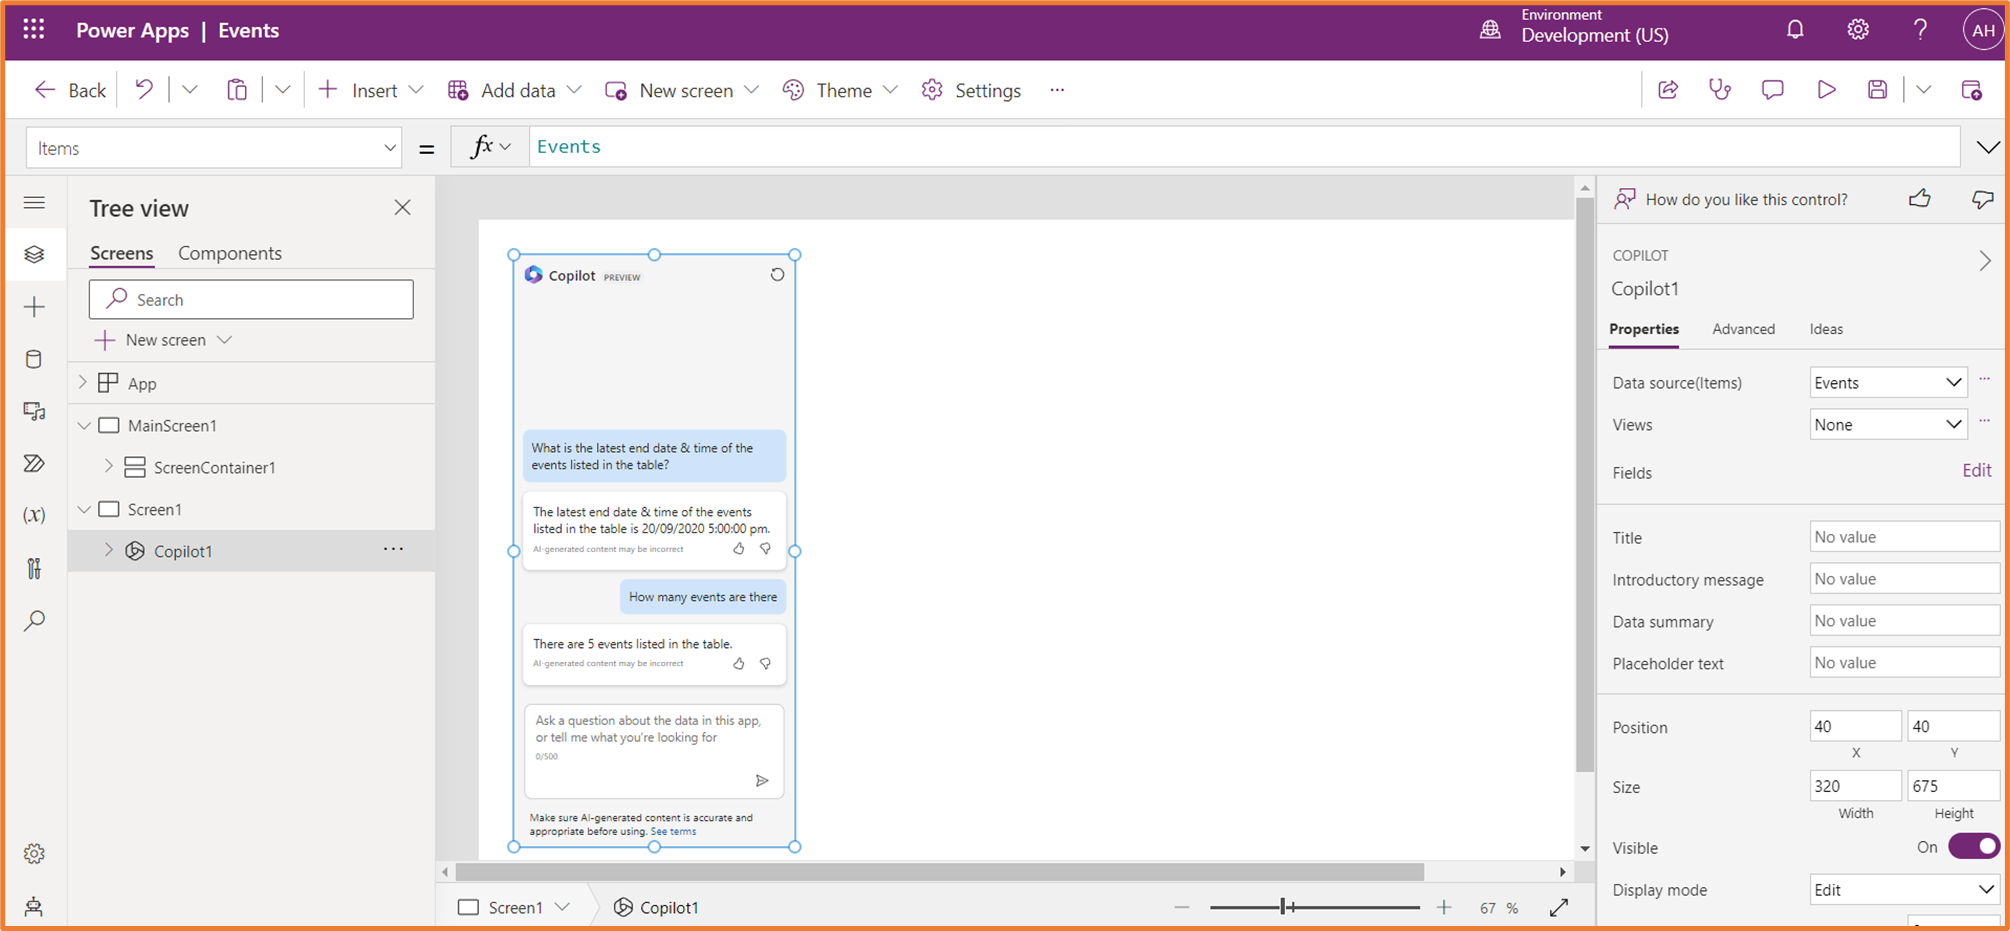Screen dimensions: 2010x931
Task: Open the Power Automate flows panel
Action: [35, 463]
